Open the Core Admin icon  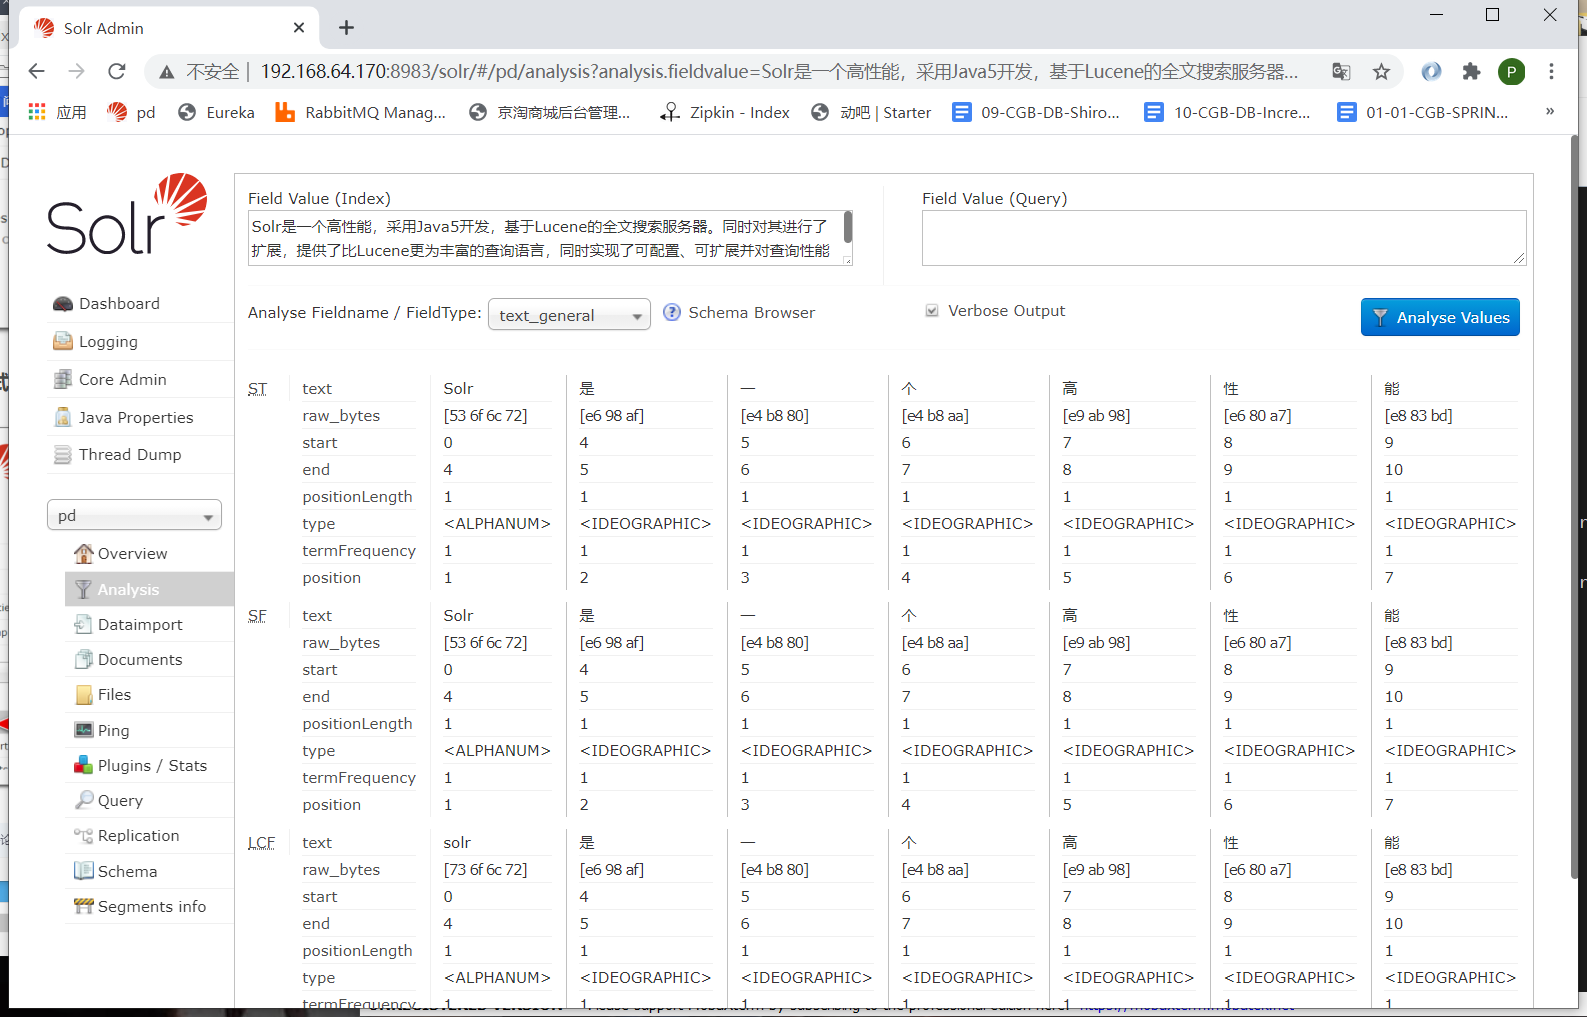pyautogui.click(x=63, y=380)
